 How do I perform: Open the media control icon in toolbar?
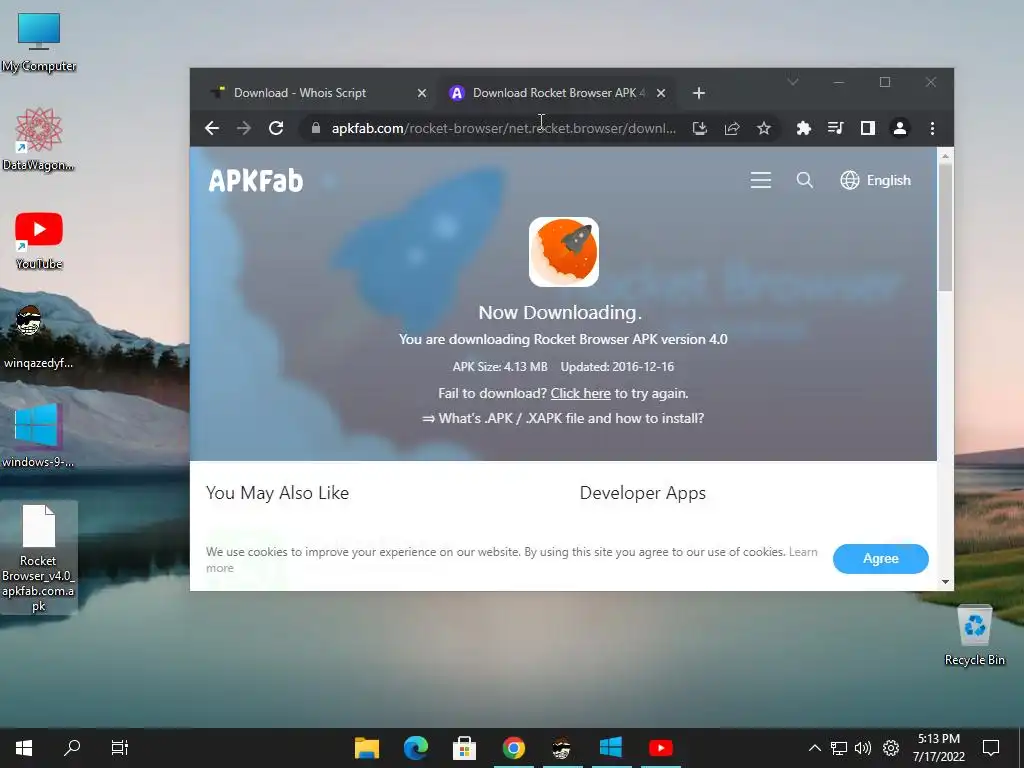[x=836, y=128]
